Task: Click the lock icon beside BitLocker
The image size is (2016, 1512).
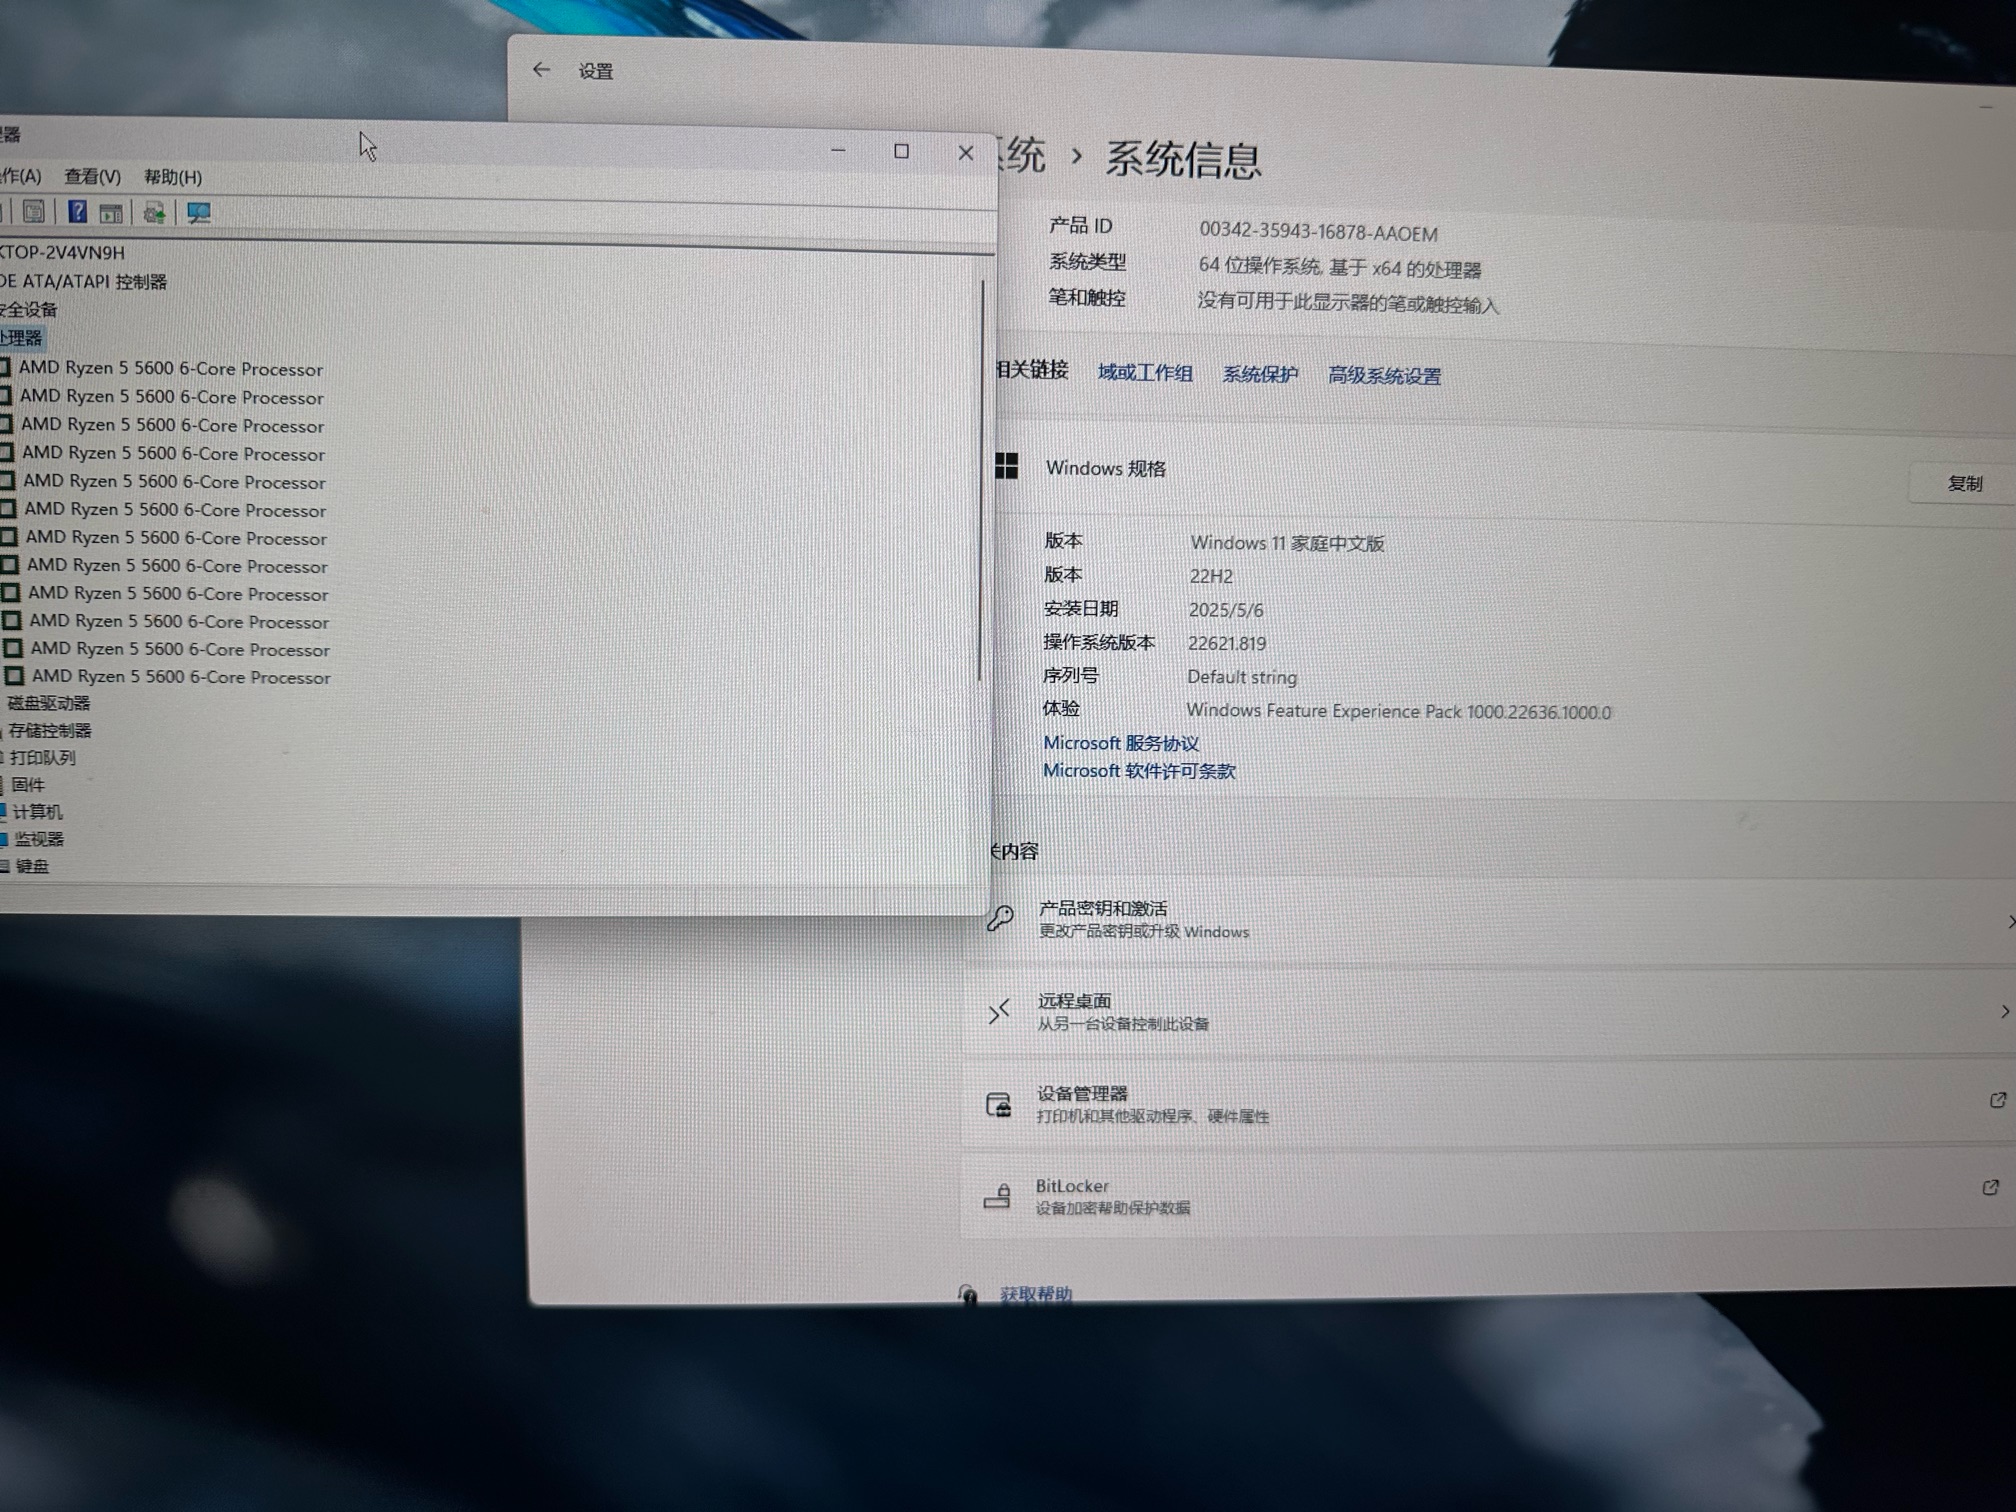Action: [997, 1196]
